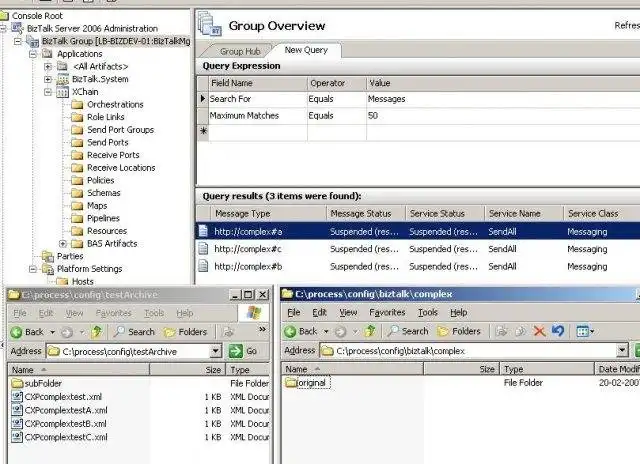The width and height of the screenshot is (640, 464).
Task: Collapse the BizTalk Group tree node
Action: (x=18, y=41)
